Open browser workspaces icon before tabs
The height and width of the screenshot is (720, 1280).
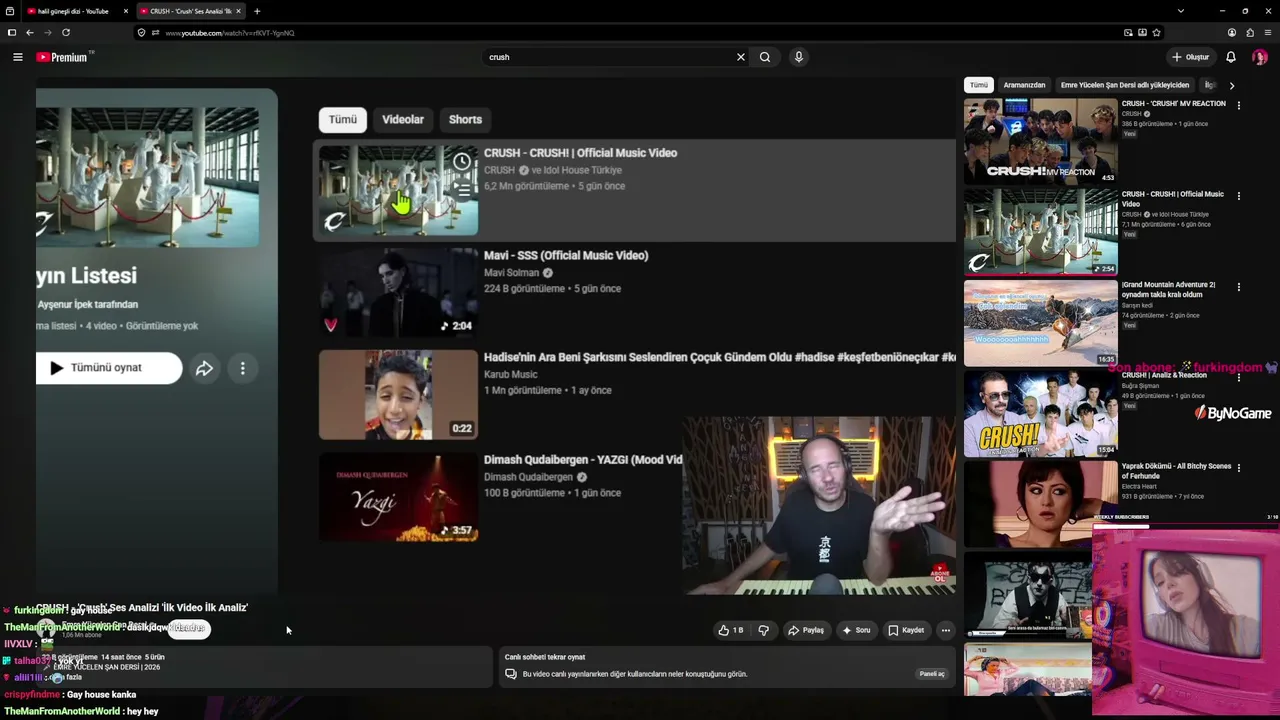pyautogui.click(x=10, y=11)
